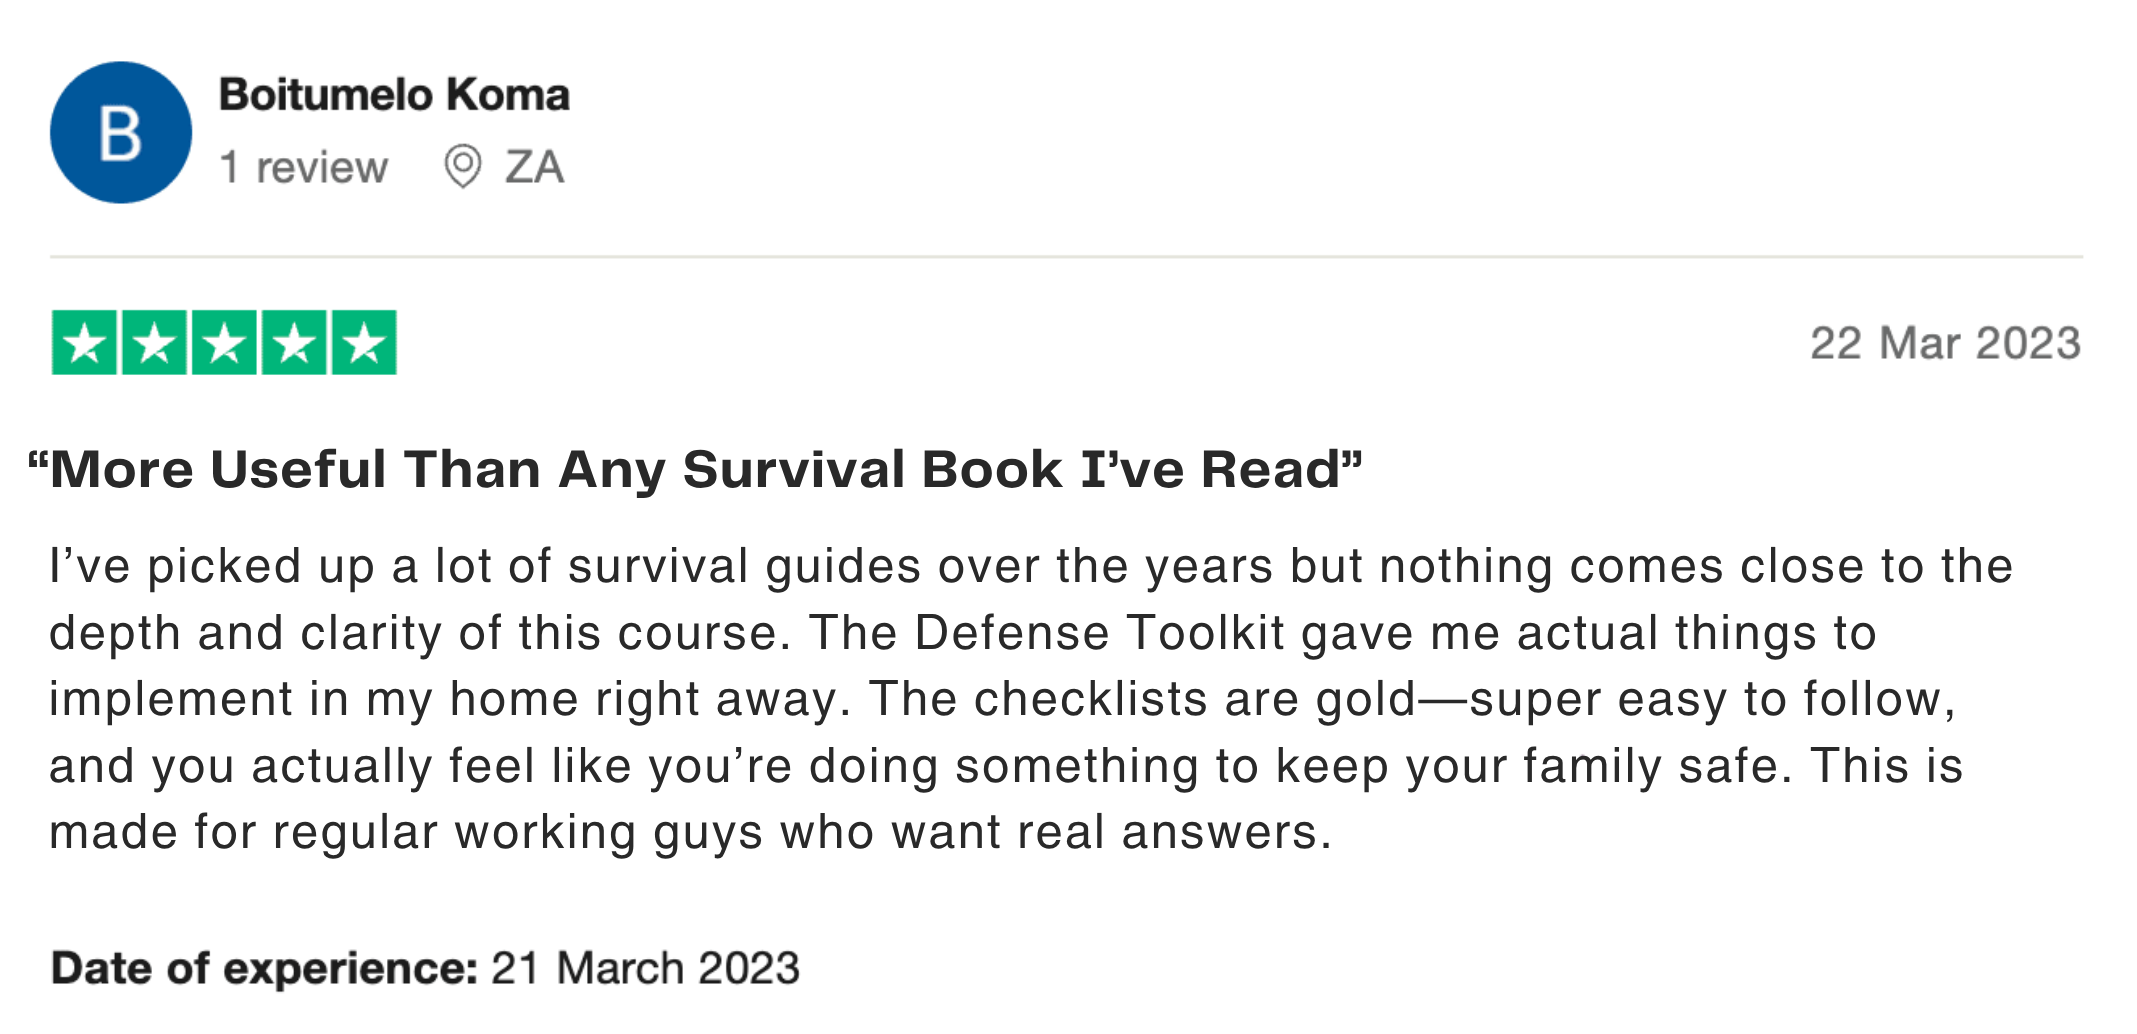2137x1034 pixels.
Task: Click the first green rating star
Action: click(85, 343)
